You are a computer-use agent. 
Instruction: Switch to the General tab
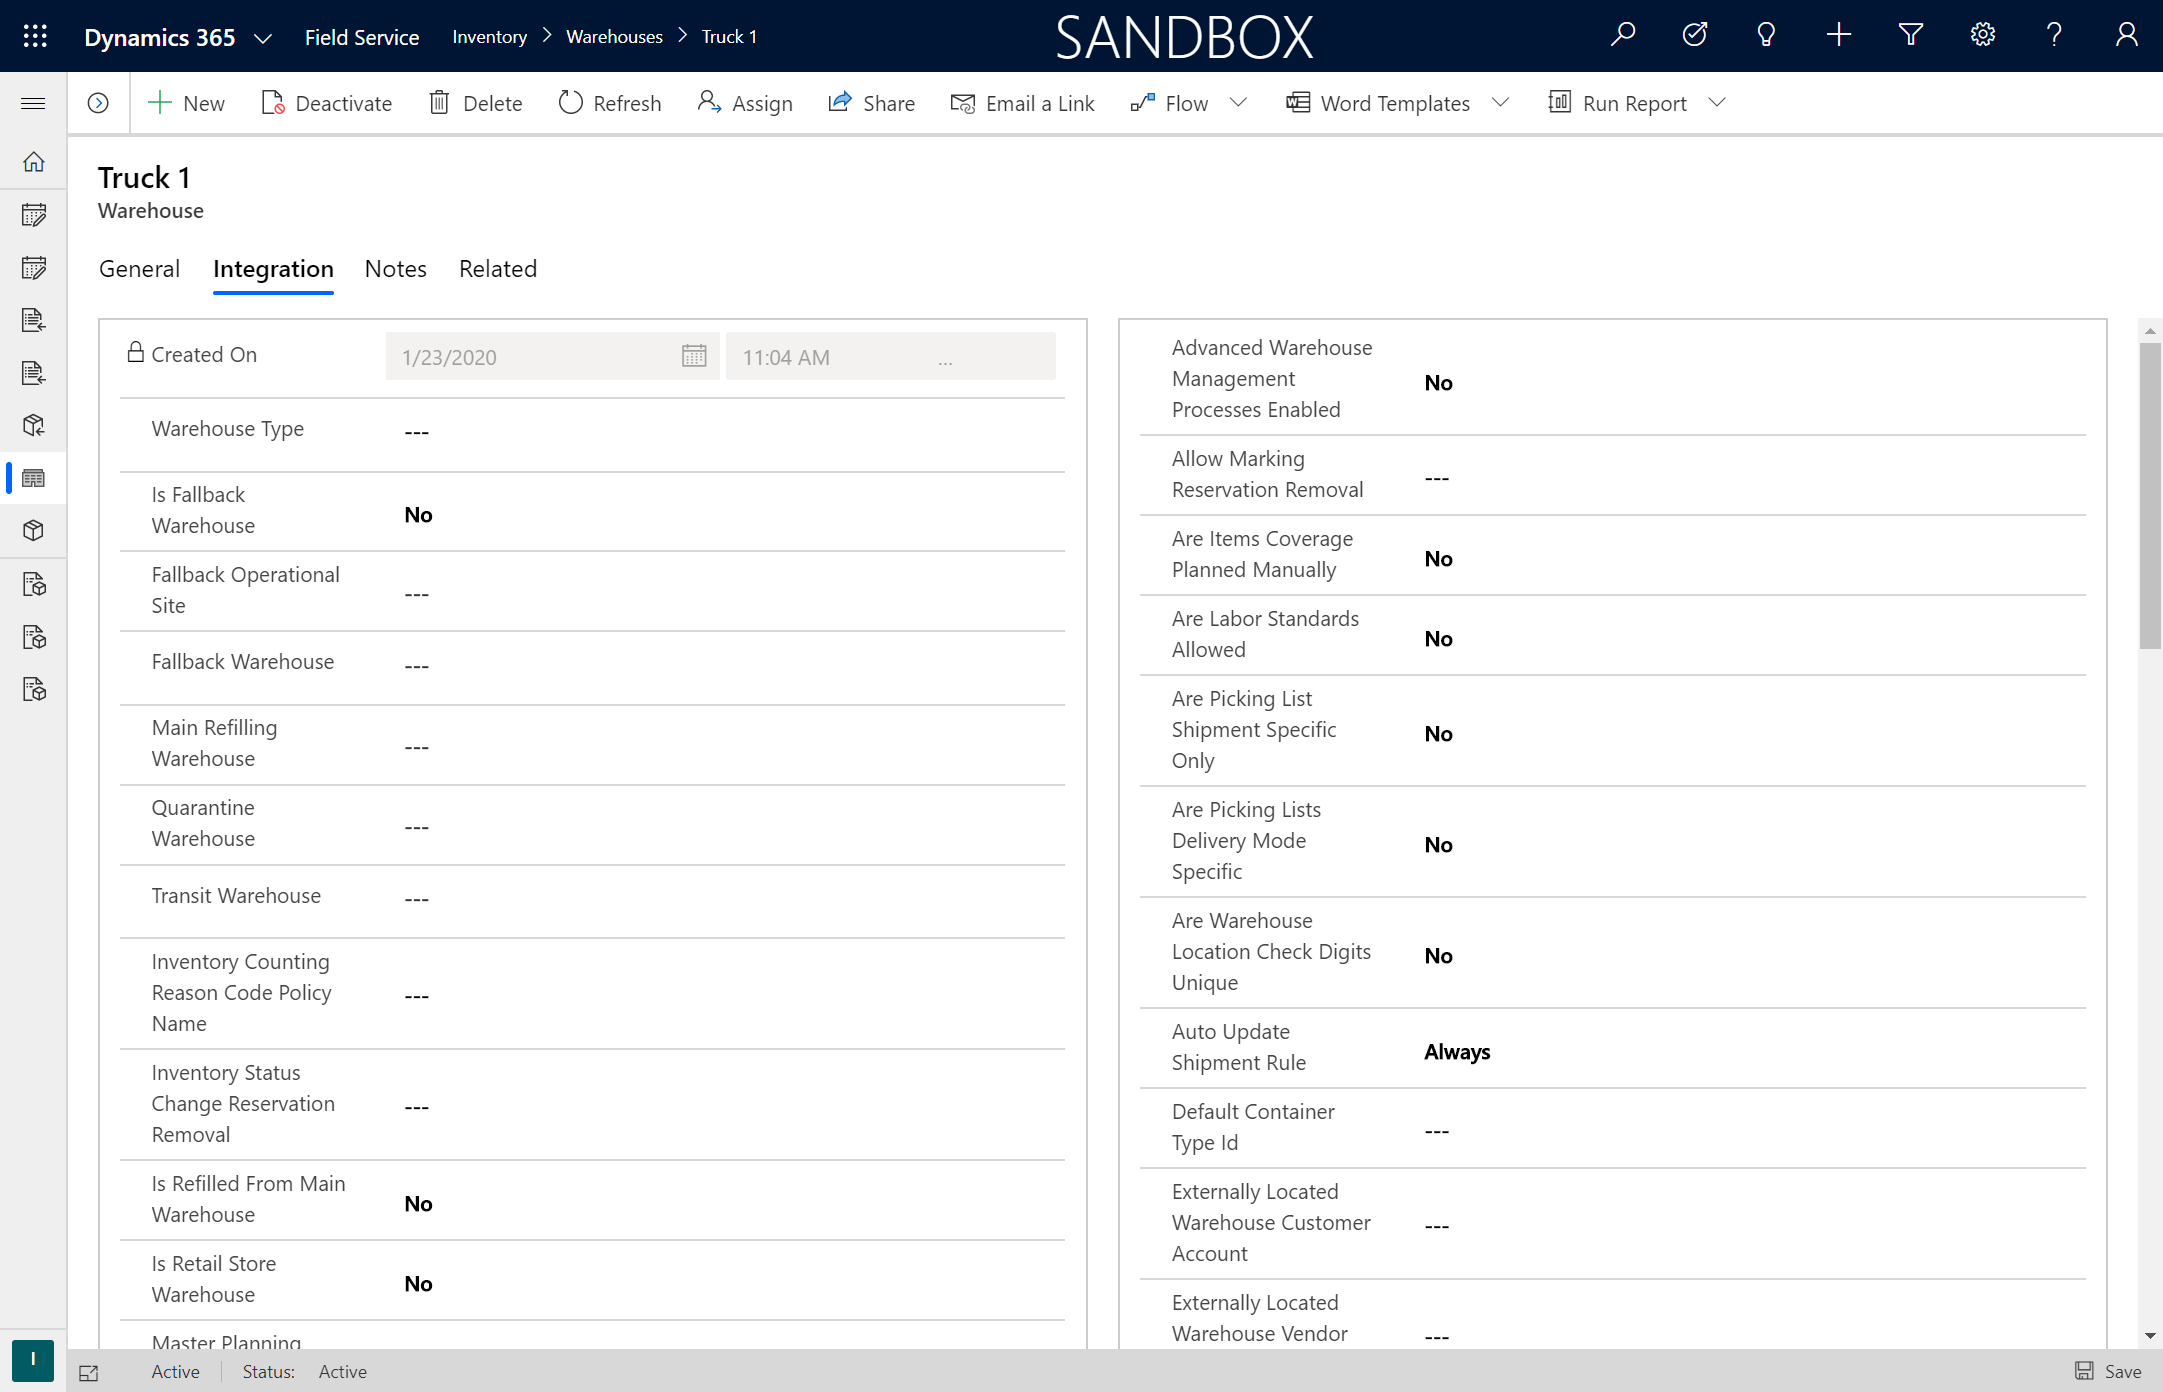139,268
